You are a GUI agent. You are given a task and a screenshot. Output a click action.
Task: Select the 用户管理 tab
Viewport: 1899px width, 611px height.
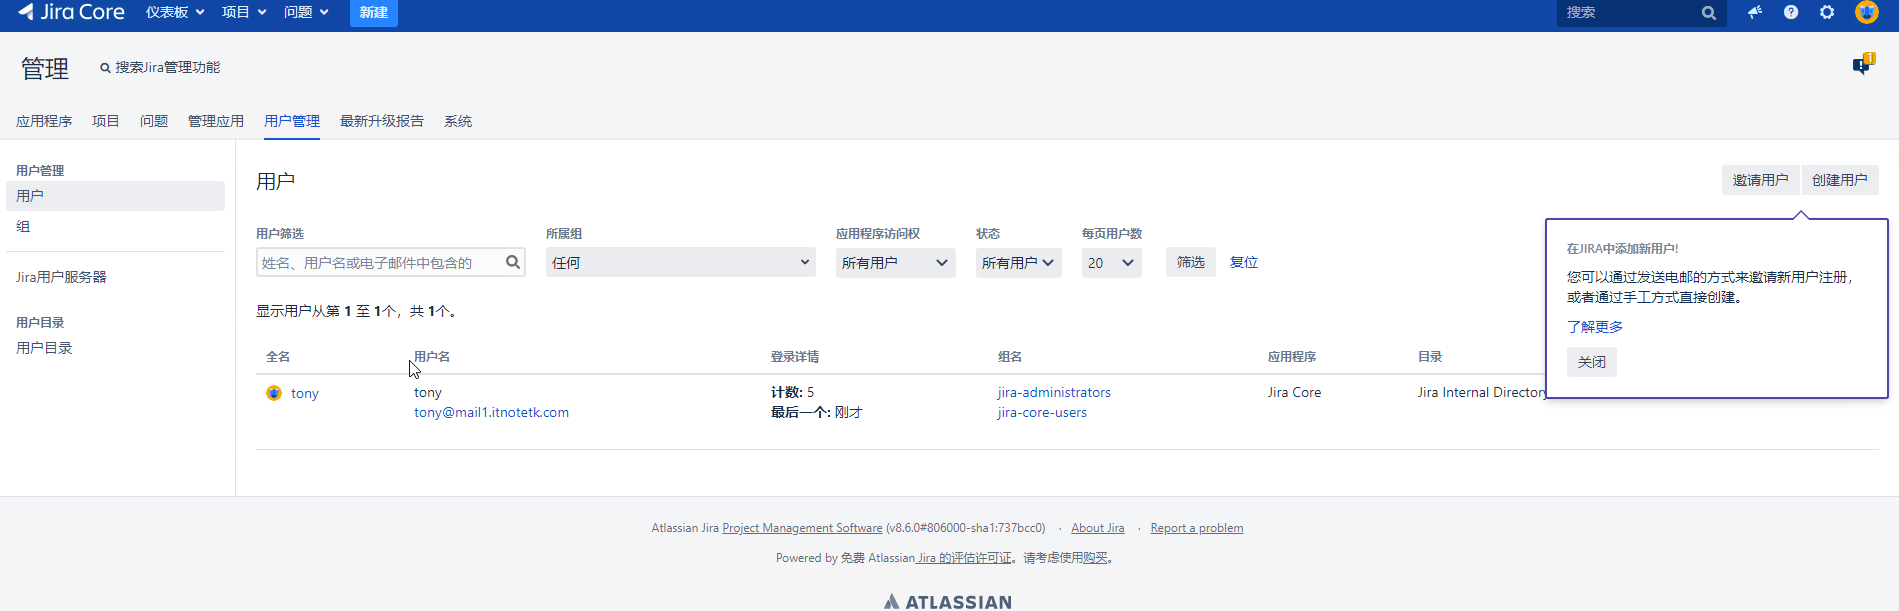(x=292, y=121)
